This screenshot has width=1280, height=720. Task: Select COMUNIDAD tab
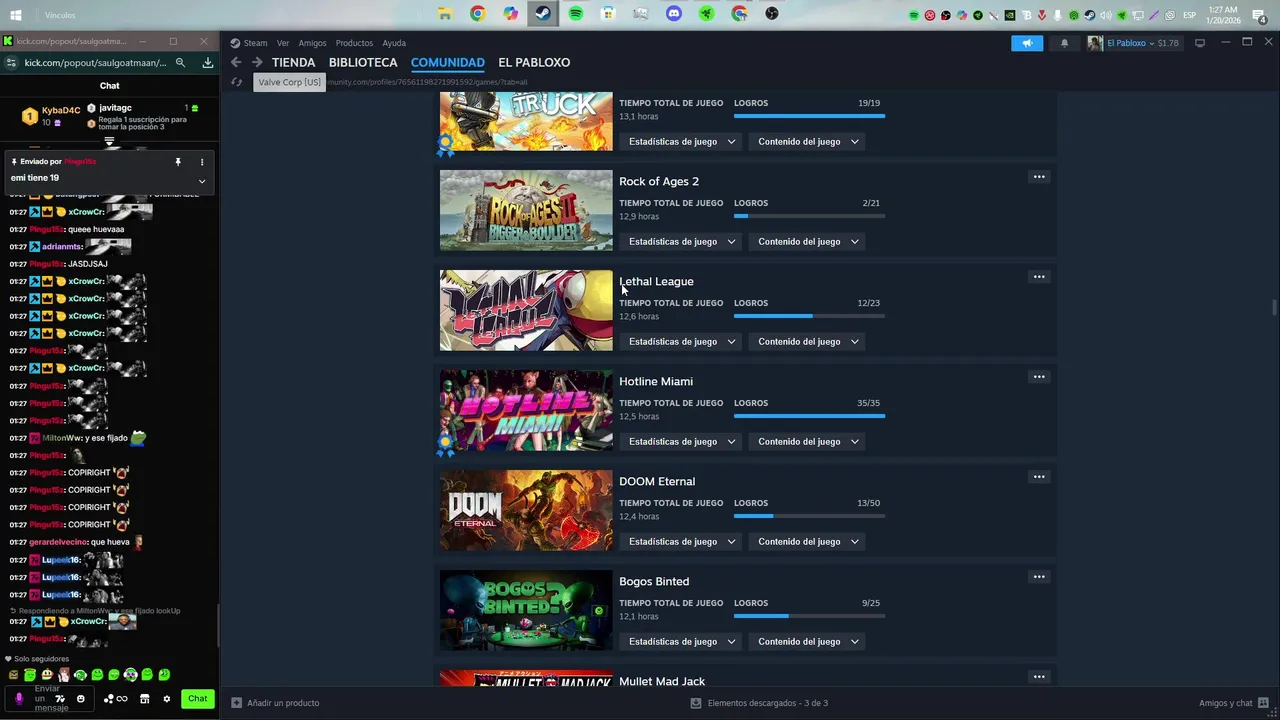448,62
